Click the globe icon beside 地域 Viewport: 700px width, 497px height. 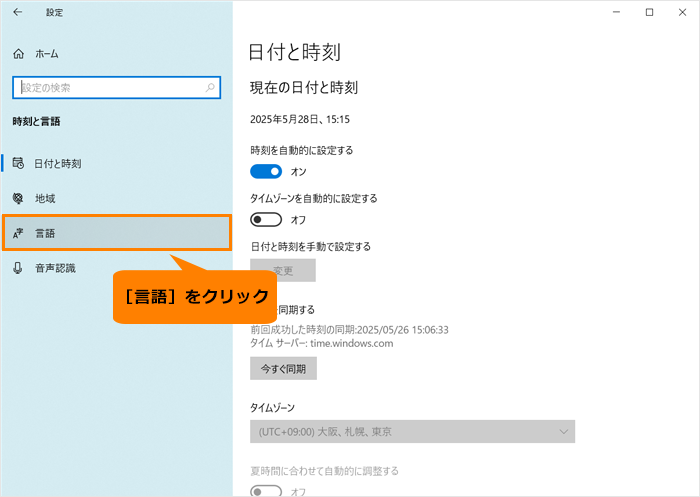18,198
